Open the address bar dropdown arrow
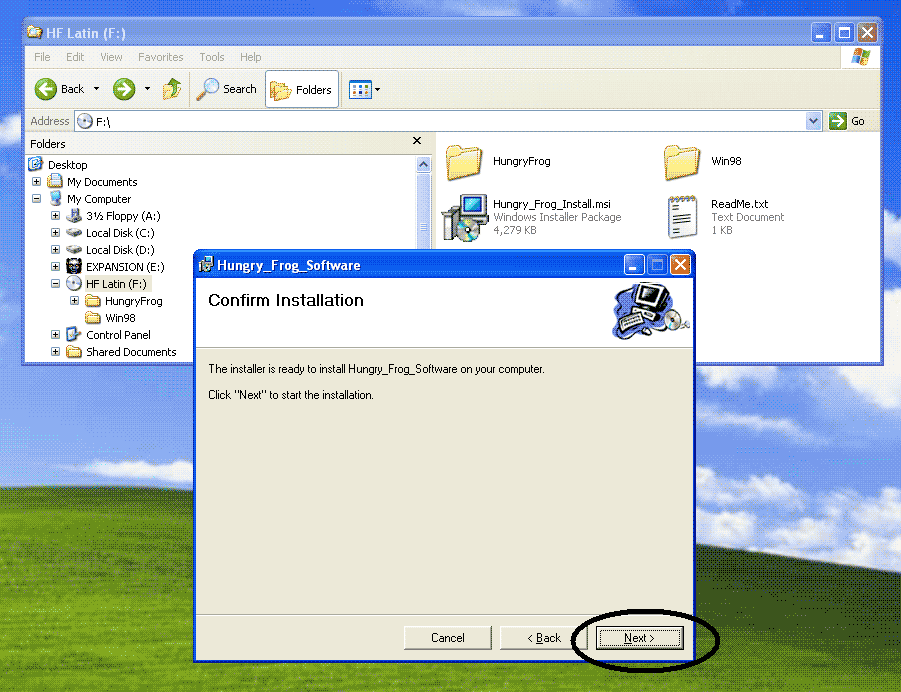Viewport: 901px width, 692px height. (x=813, y=121)
